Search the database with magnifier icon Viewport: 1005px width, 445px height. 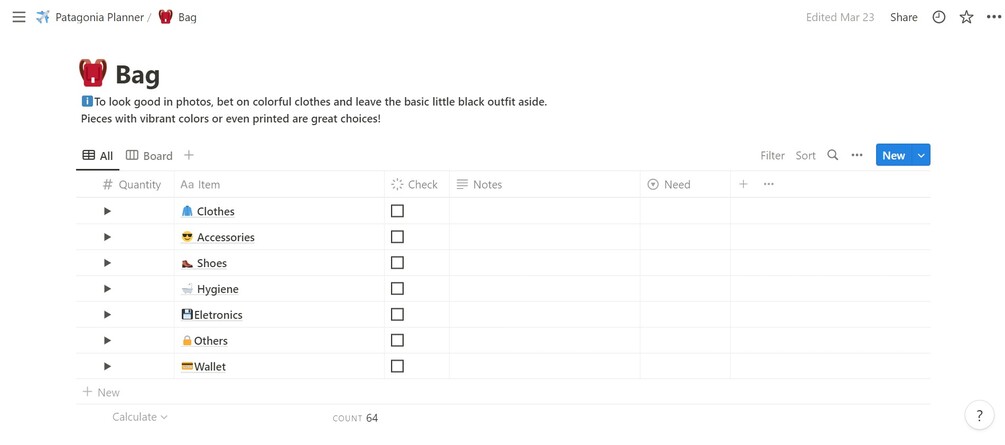tap(832, 155)
